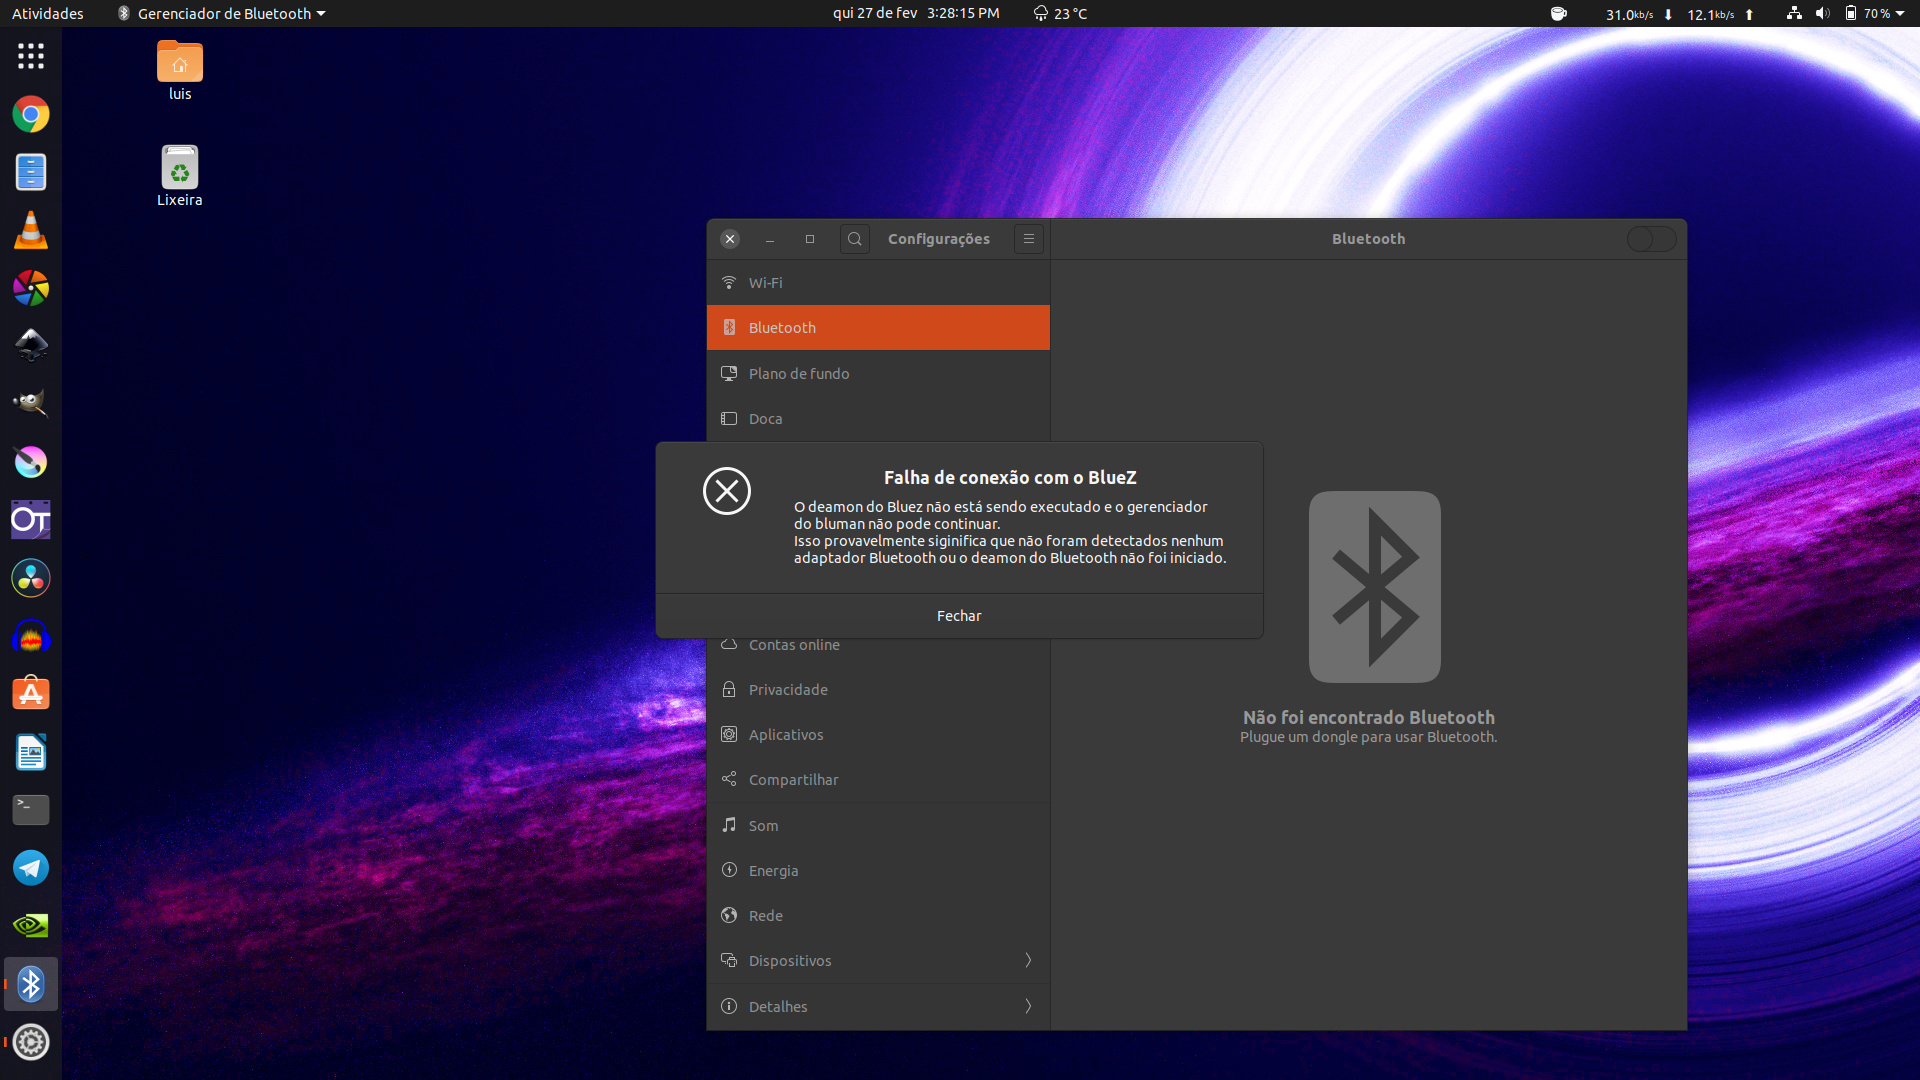Open the colorful pinwheel app in dock
This screenshot has height=1080, width=1920.
click(x=31, y=288)
